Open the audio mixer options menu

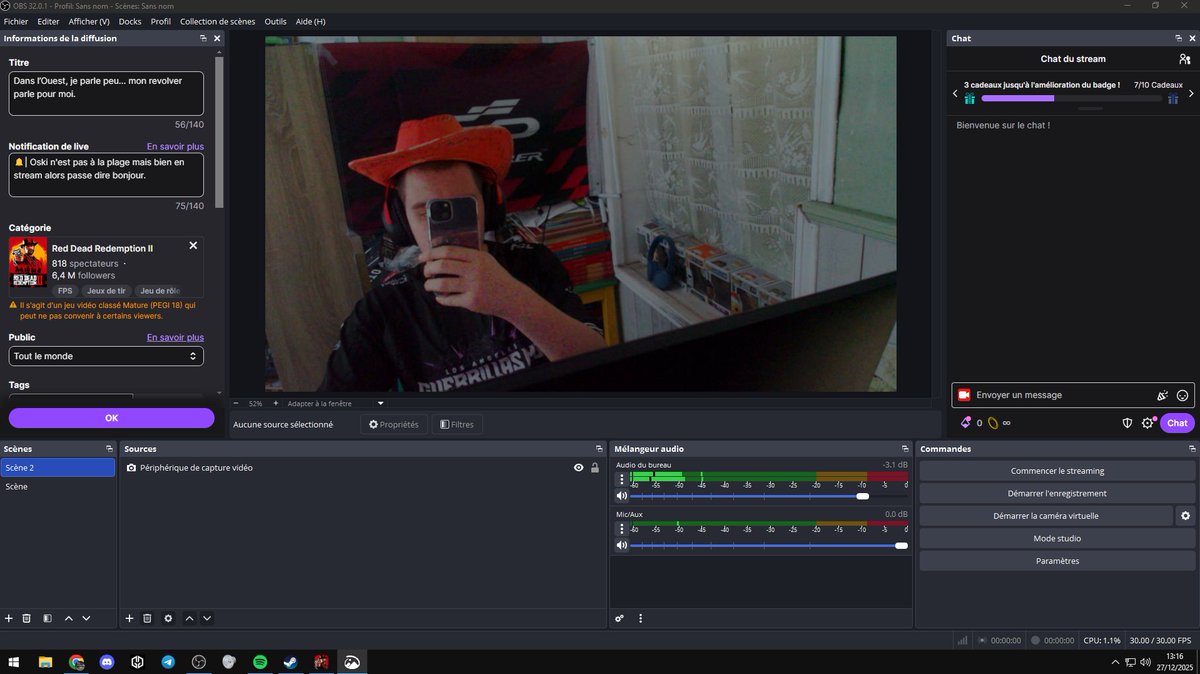click(x=640, y=618)
